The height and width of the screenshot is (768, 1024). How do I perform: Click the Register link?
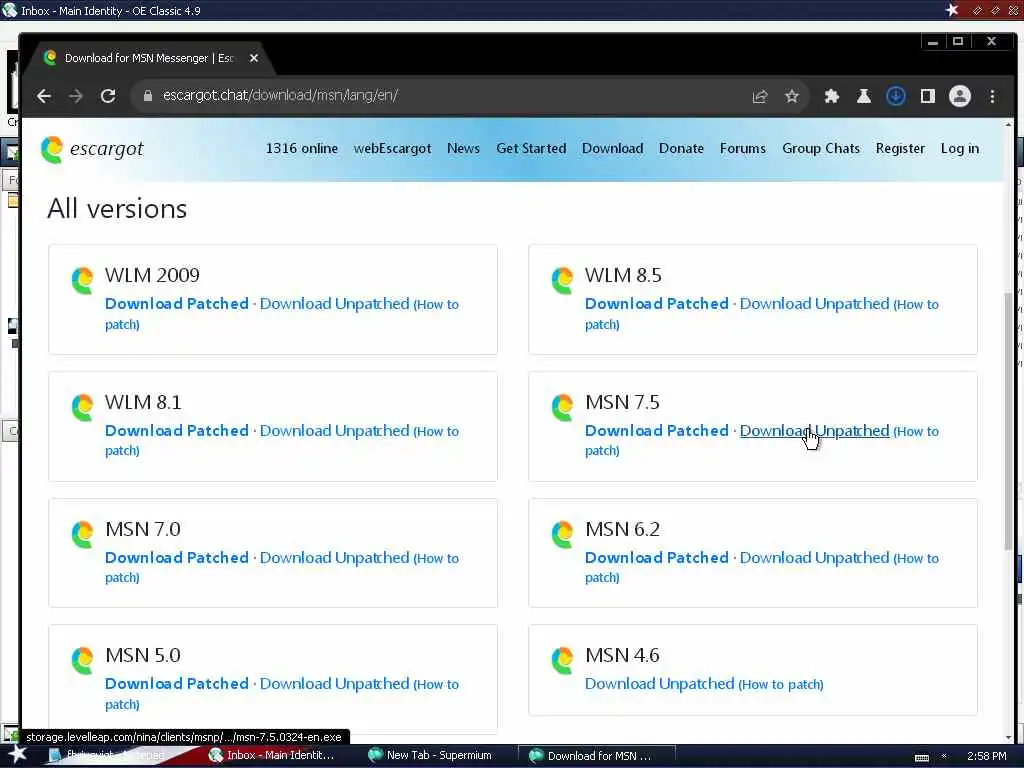click(x=900, y=148)
